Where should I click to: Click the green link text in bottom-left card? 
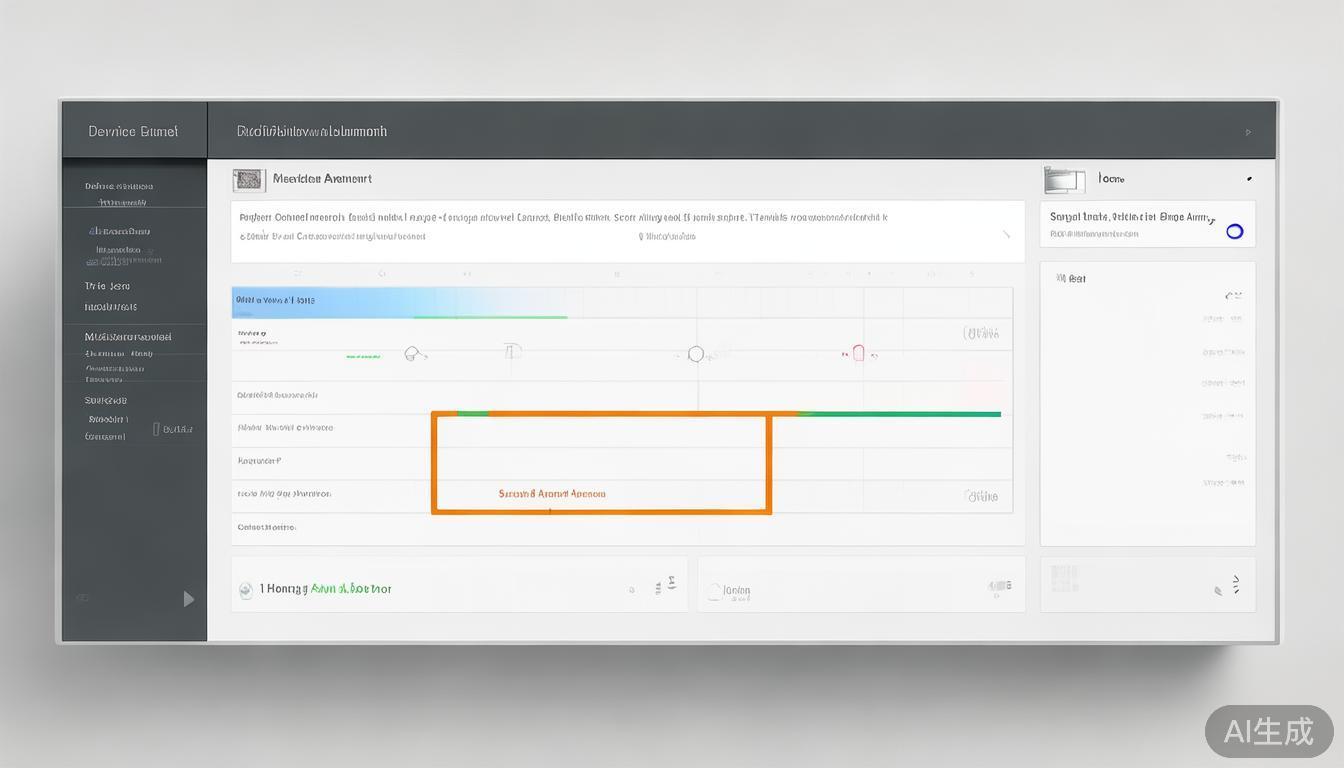tap(351, 589)
